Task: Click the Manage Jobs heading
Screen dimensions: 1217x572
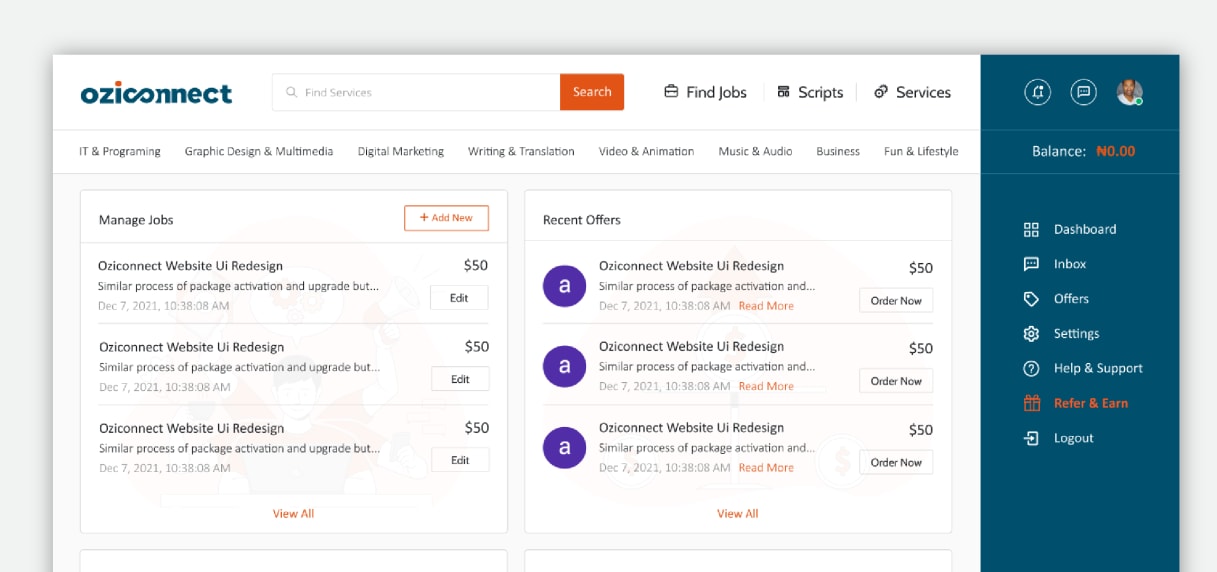Action: (x=136, y=220)
